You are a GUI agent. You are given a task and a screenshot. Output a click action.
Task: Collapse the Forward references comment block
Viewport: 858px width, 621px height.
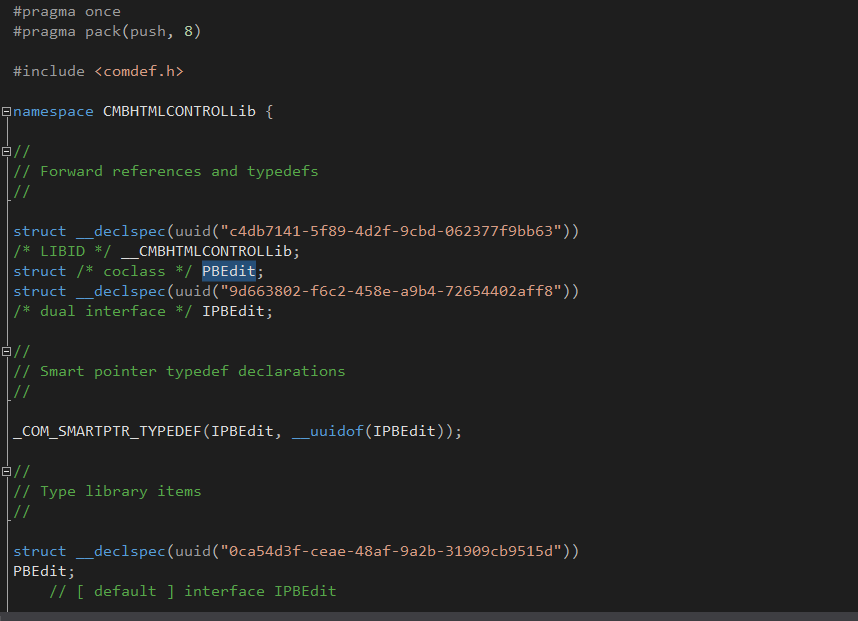coord(7,152)
